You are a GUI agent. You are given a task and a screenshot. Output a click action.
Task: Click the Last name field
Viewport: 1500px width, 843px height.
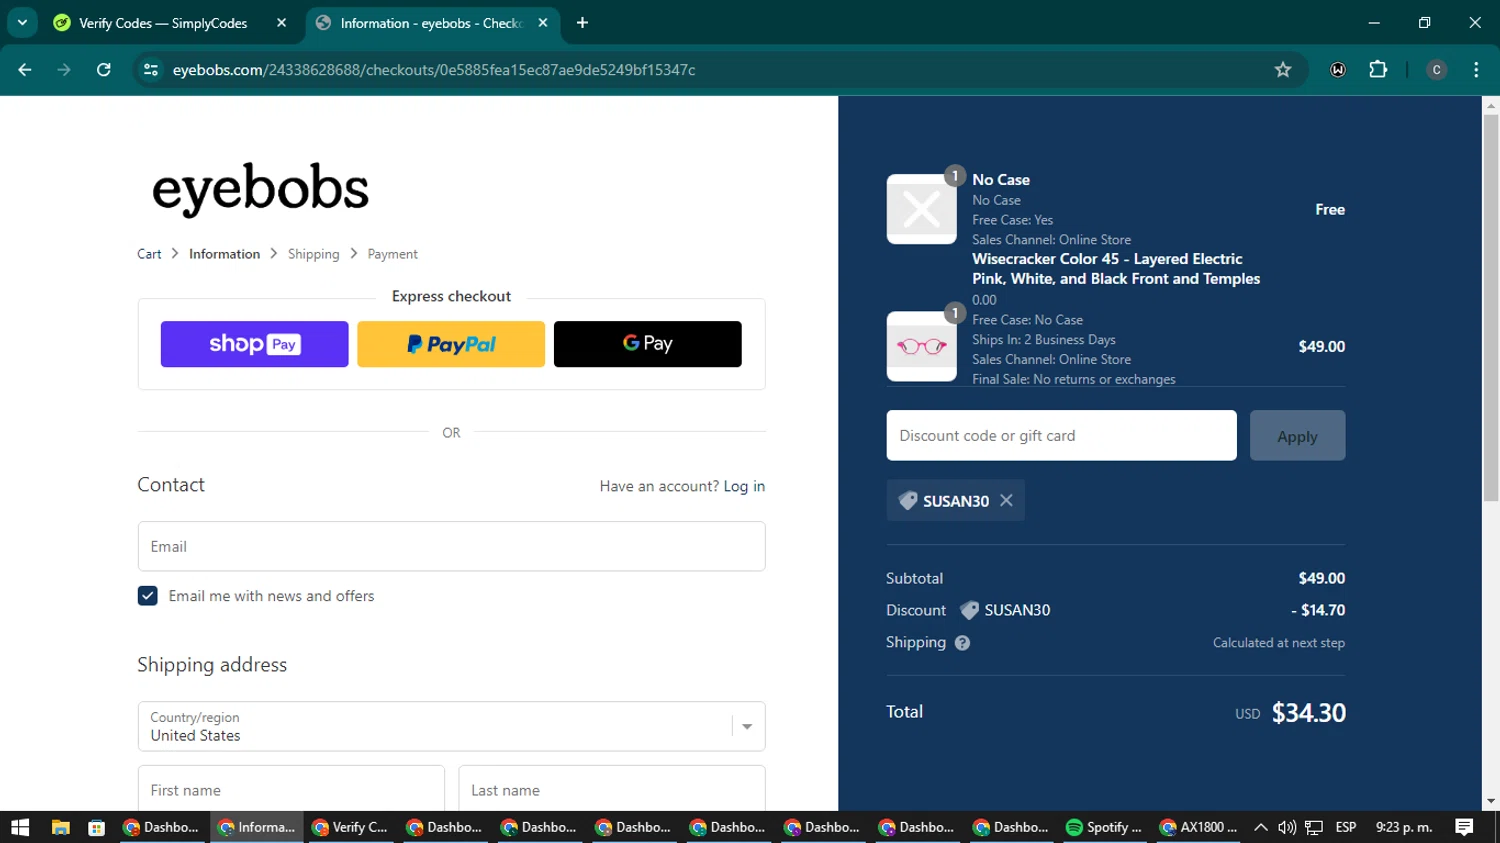tap(612, 789)
